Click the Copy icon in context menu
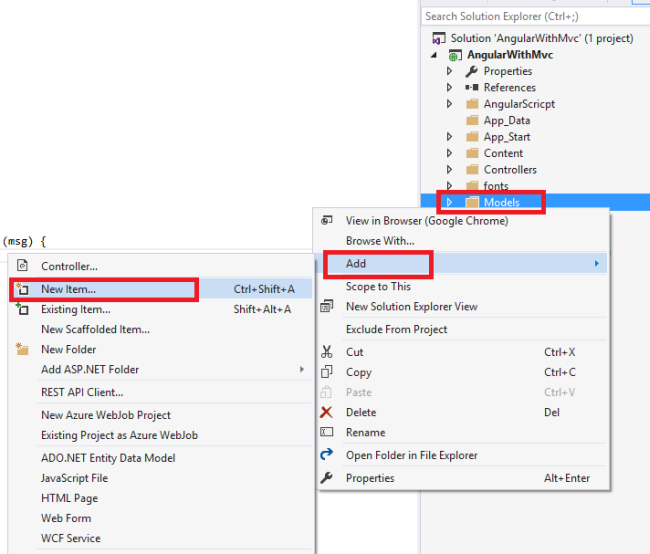 click(x=327, y=372)
